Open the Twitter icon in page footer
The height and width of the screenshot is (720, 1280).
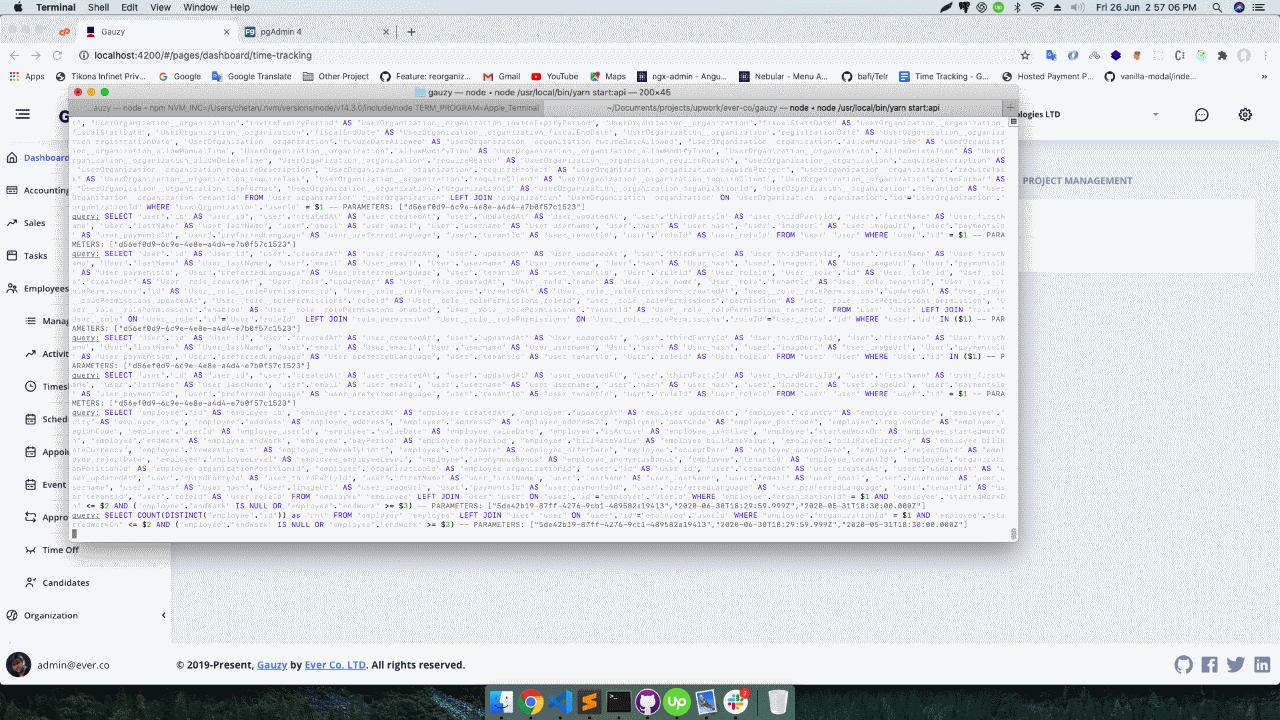1236,665
